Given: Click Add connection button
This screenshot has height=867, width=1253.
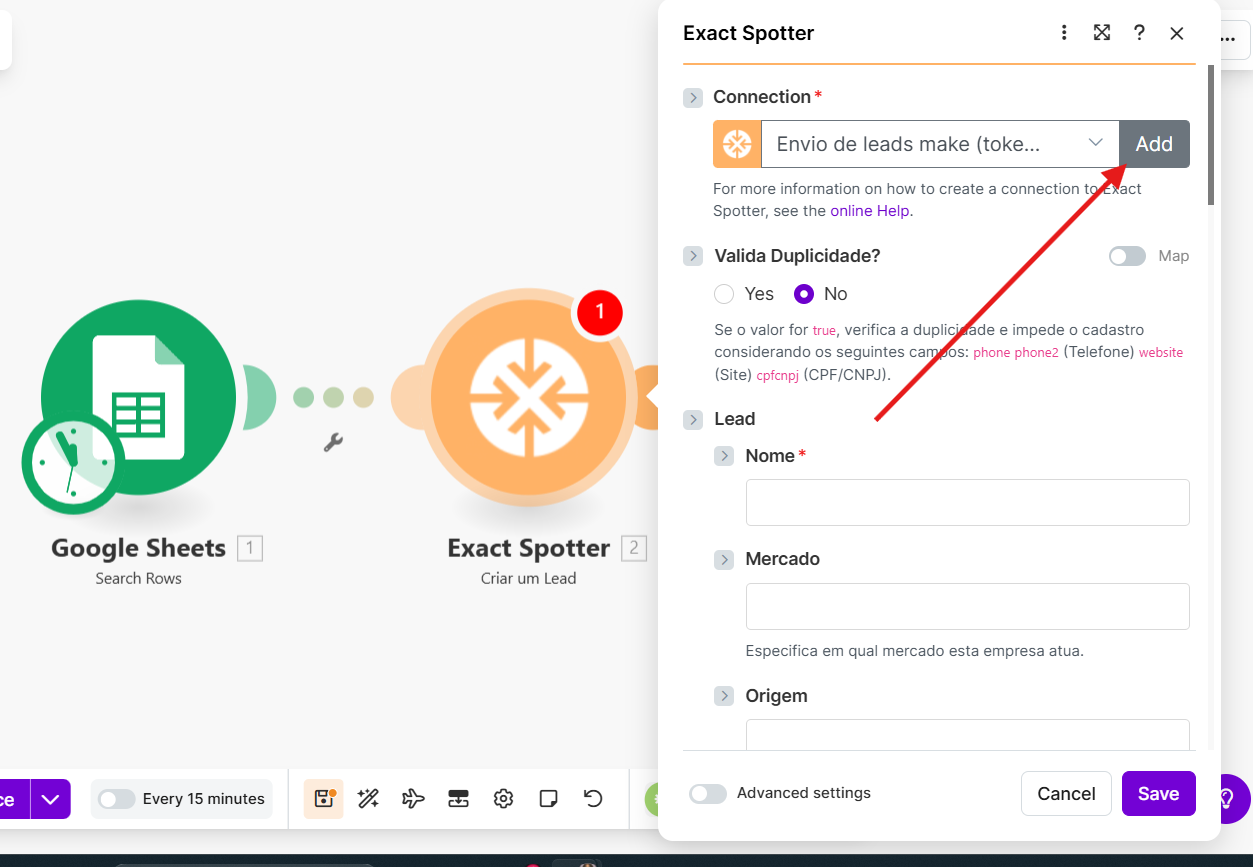Looking at the screenshot, I should 1154,144.
